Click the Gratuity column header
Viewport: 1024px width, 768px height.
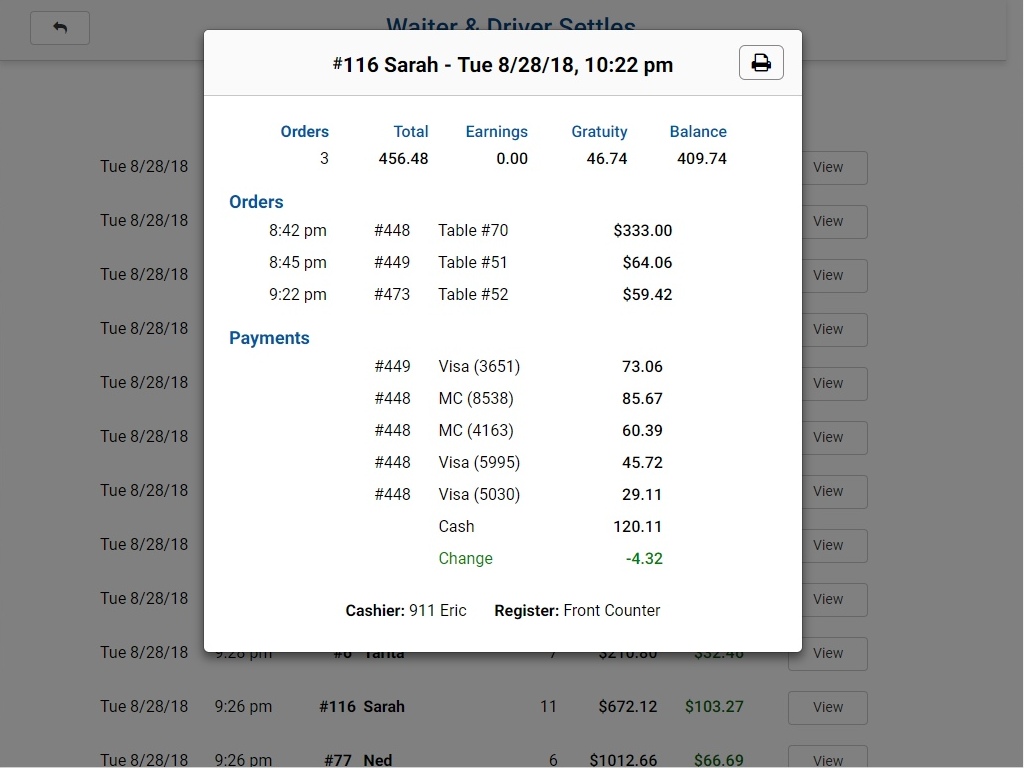pyautogui.click(x=599, y=131)
